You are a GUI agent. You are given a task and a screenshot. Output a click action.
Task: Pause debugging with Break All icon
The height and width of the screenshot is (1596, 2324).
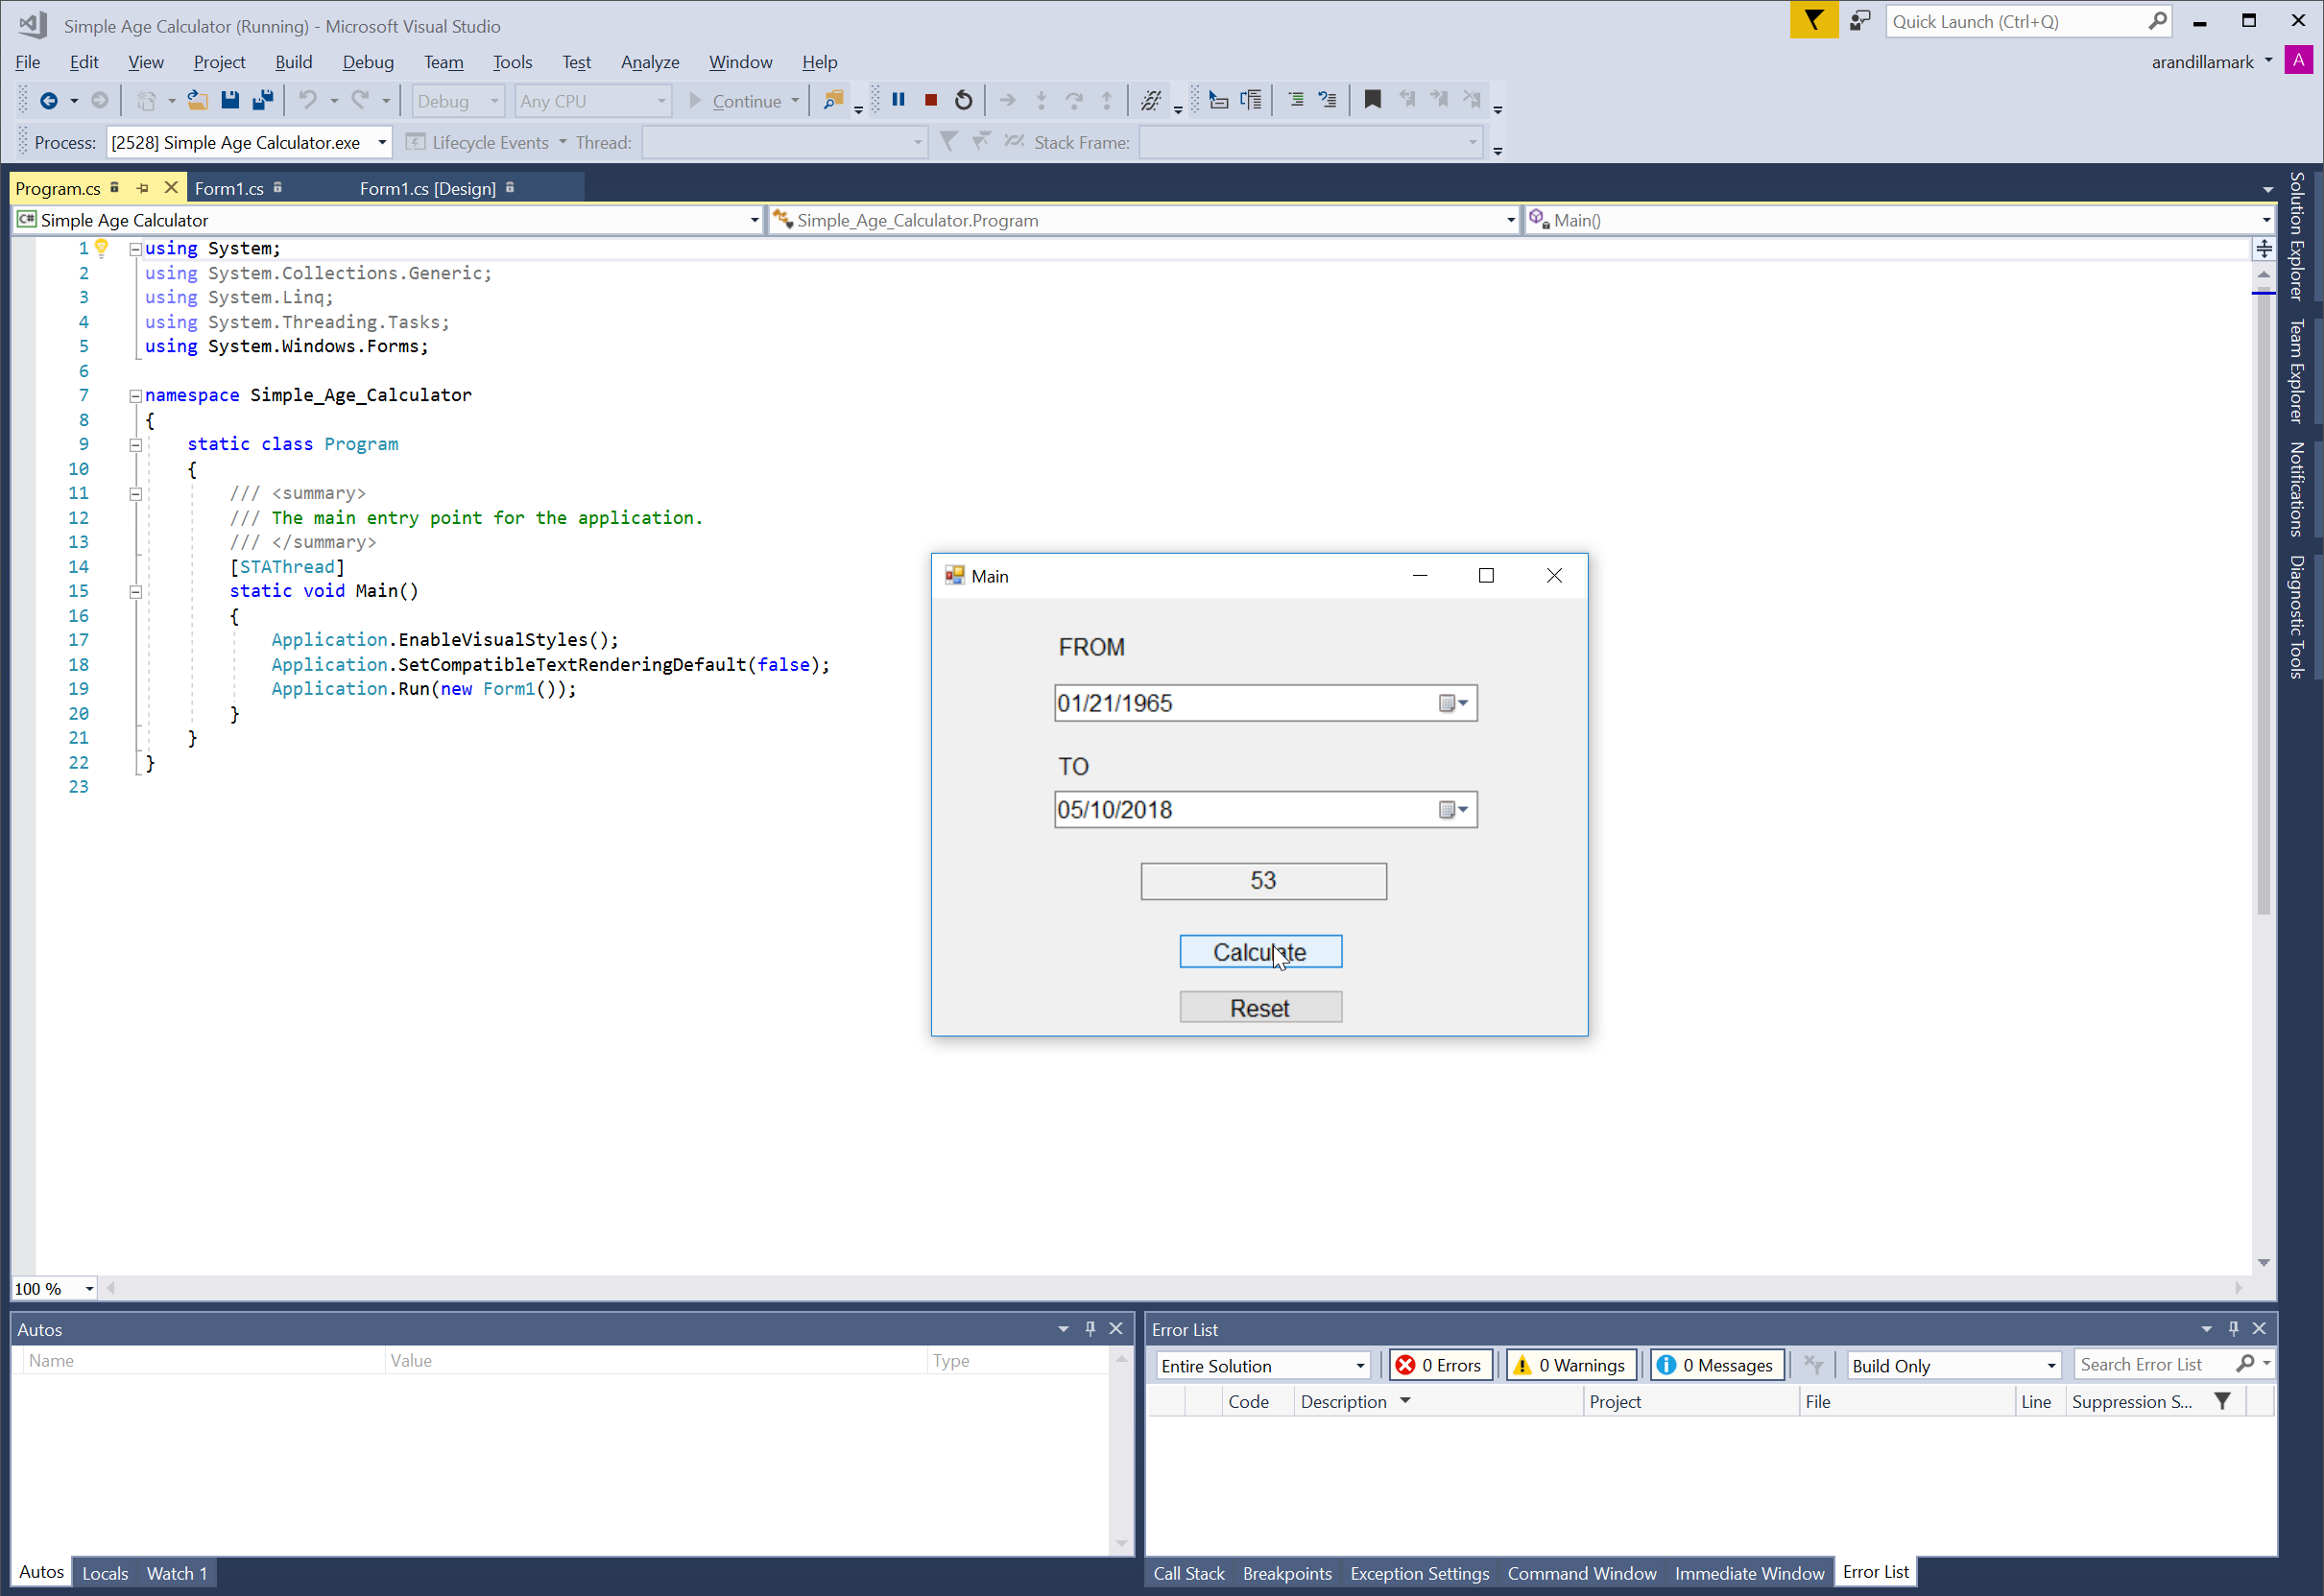point(898,100)
